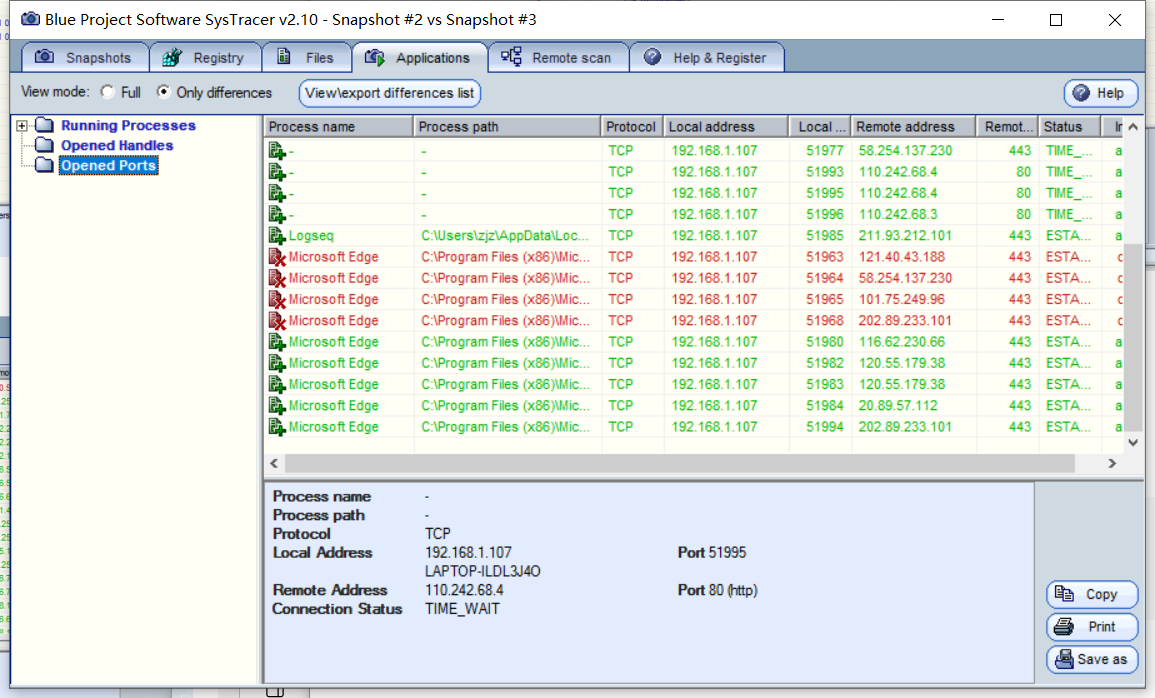Screen dimensions: 1155x698
Task: Click removed icon of Edge port 51963 row
Action: (x=277, y=258)
